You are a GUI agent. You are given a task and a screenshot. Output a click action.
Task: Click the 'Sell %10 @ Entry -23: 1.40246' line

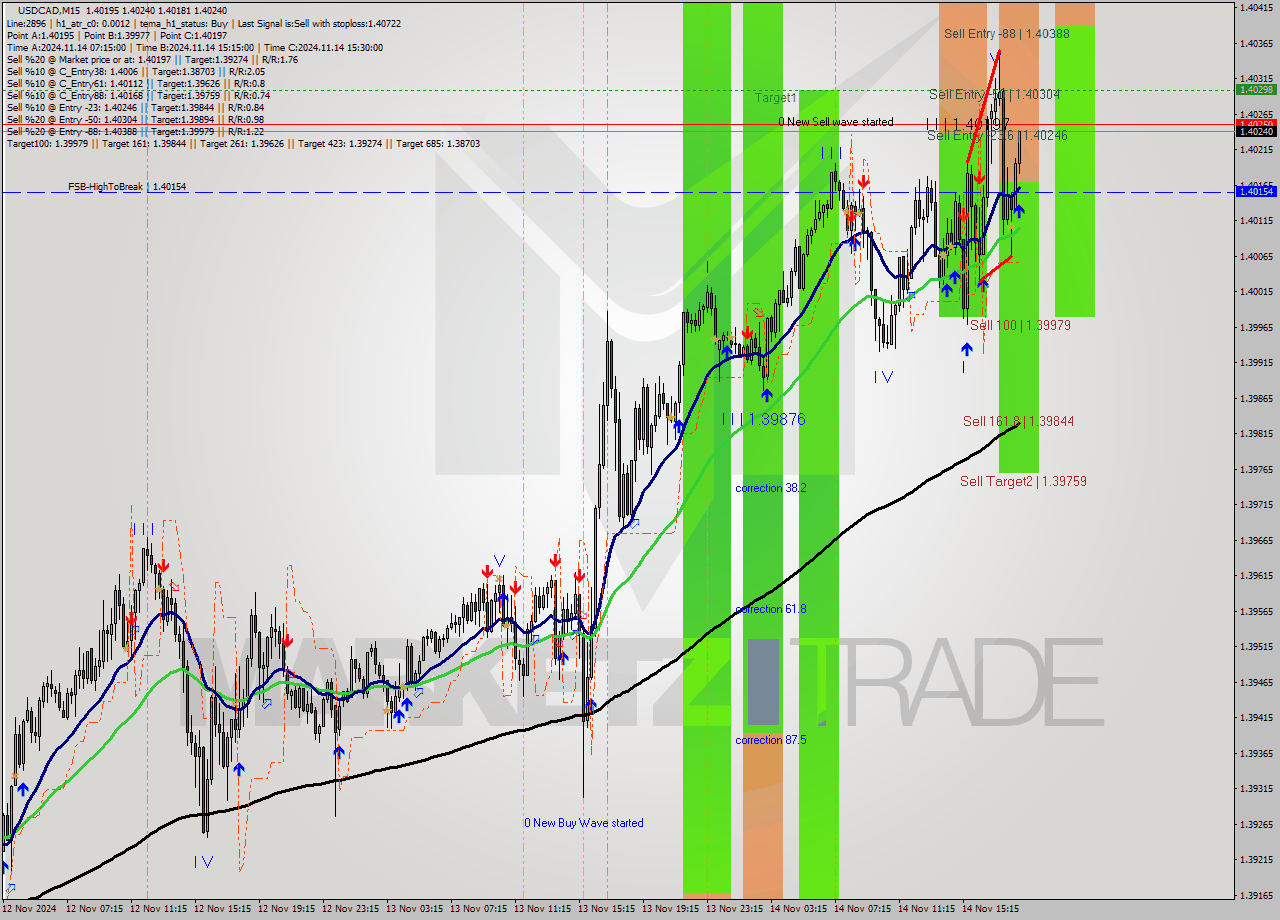tap(135, 108)
